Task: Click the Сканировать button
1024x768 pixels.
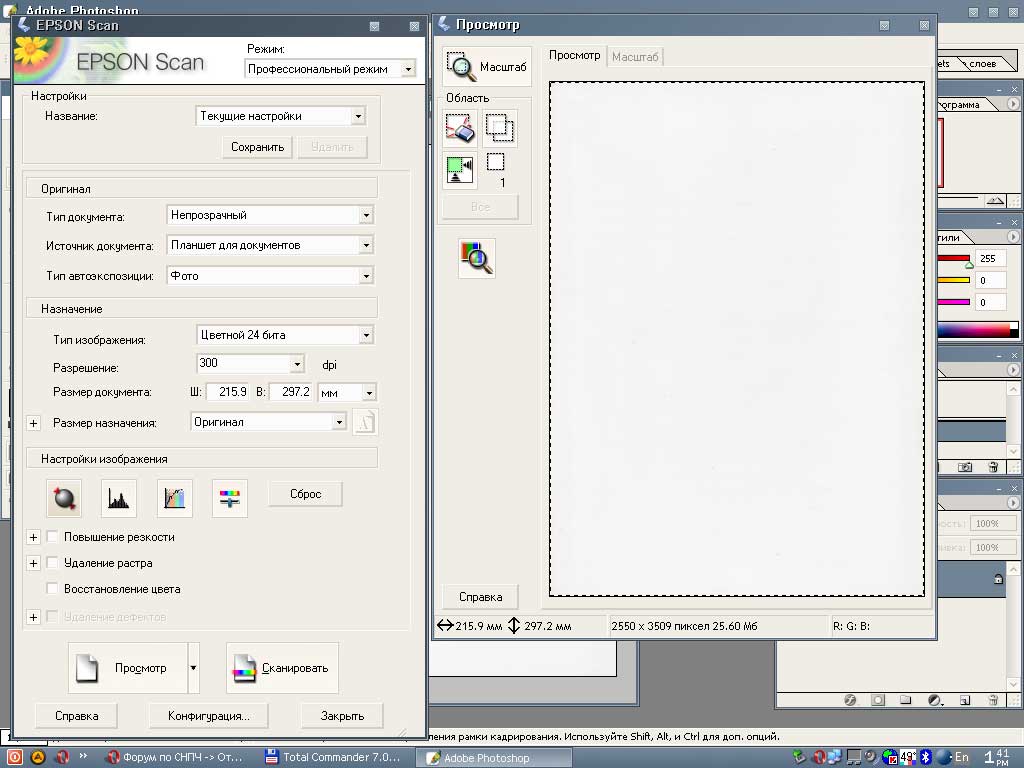Action: point(282,667)
